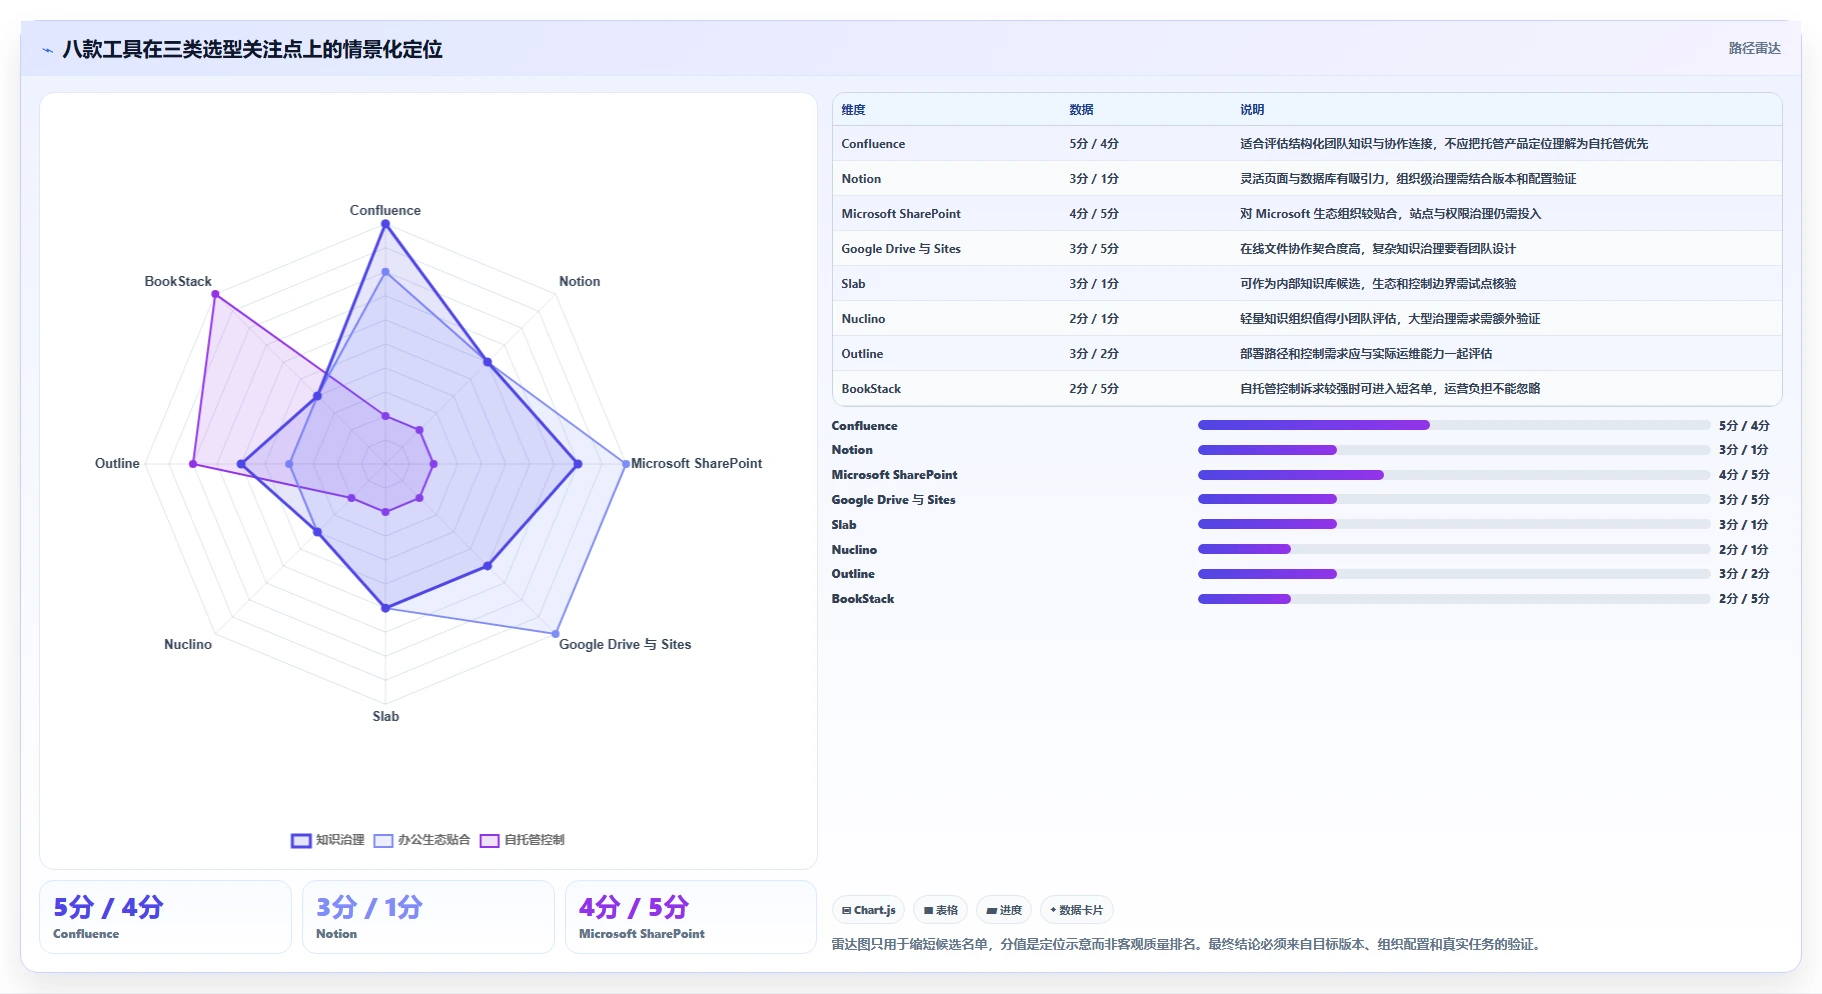Click the Microsoft SharePoint progress bar
This screenshot has height=994, width=1822.
click(1454, 475)
